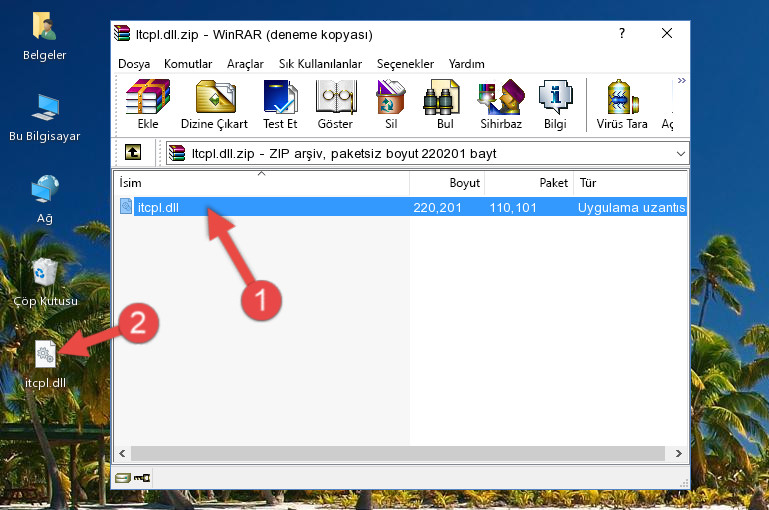The width and height of the screenshot is (769, 510).
Task: Expand hidden toolbar items with chevron
Action: (681, 80)
